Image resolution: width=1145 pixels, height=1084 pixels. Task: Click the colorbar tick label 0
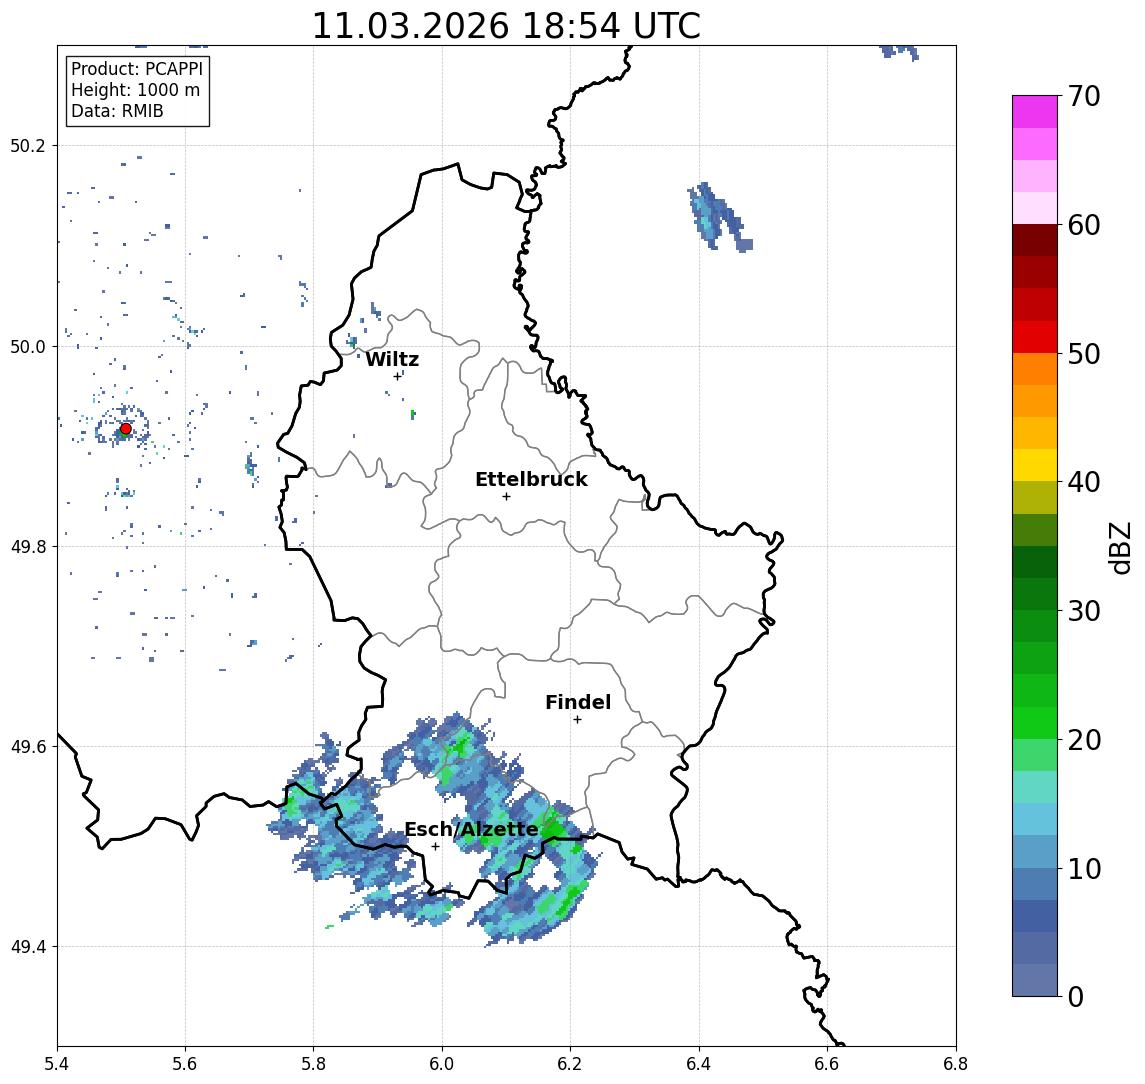(x=1076, y=996)
